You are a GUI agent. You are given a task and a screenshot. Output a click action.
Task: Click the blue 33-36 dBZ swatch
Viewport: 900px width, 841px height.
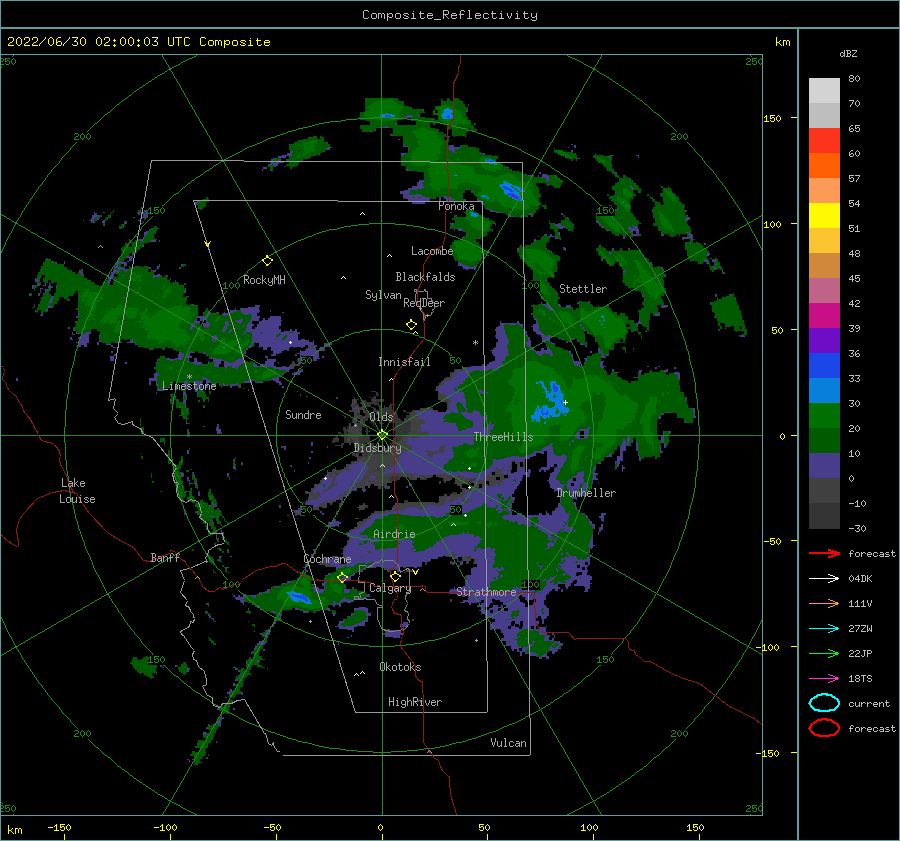[824, 365]
